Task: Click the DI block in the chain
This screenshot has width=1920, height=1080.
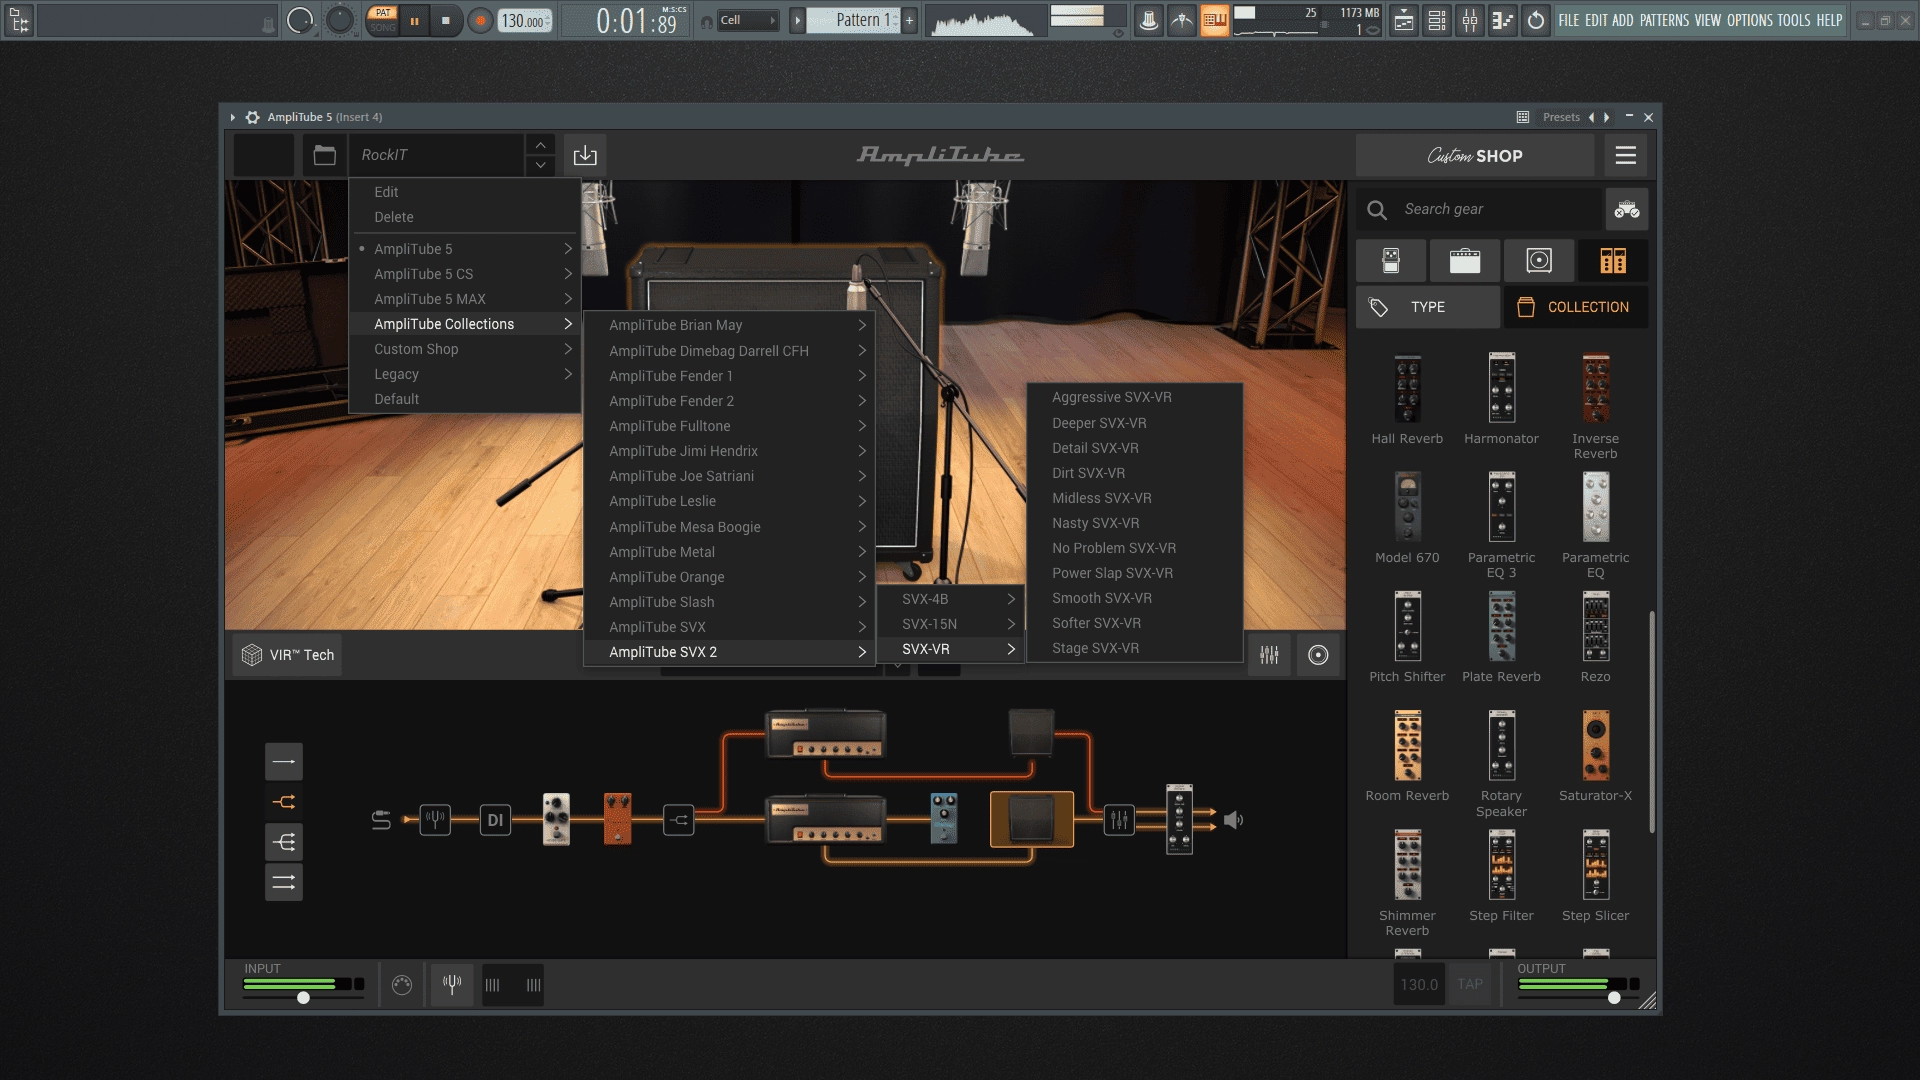Action: coord(495,820)
